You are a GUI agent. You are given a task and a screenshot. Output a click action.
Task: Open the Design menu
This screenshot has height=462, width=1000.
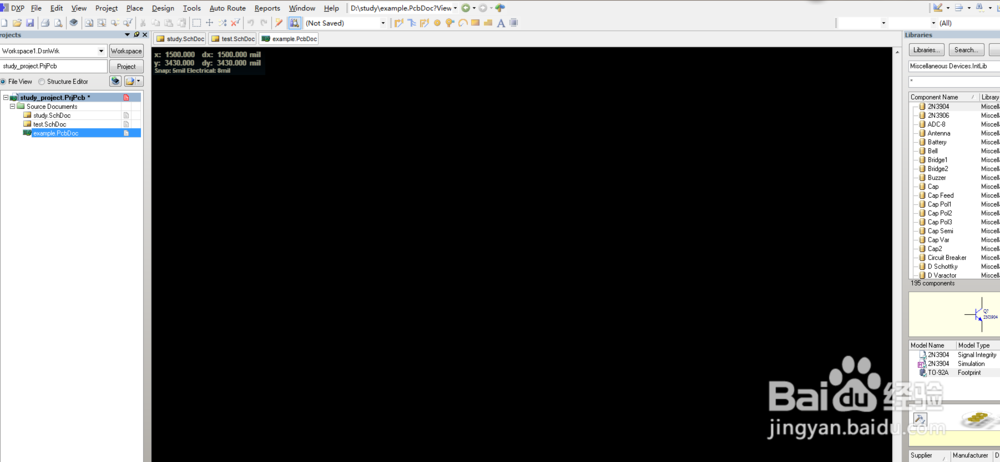[163, 8]
